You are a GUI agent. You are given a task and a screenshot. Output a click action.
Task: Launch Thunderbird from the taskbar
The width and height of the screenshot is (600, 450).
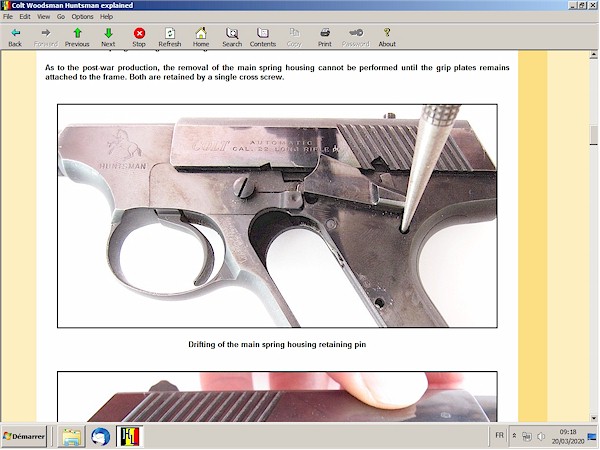[101, 437]
